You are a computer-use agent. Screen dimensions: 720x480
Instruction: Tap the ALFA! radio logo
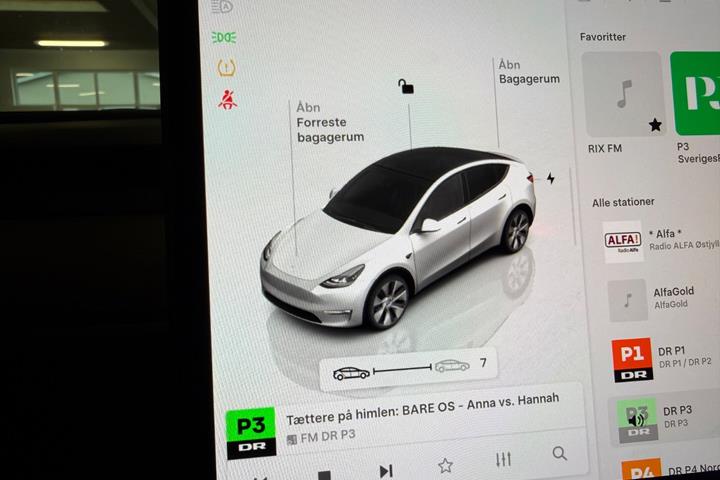tap(623, 241)
